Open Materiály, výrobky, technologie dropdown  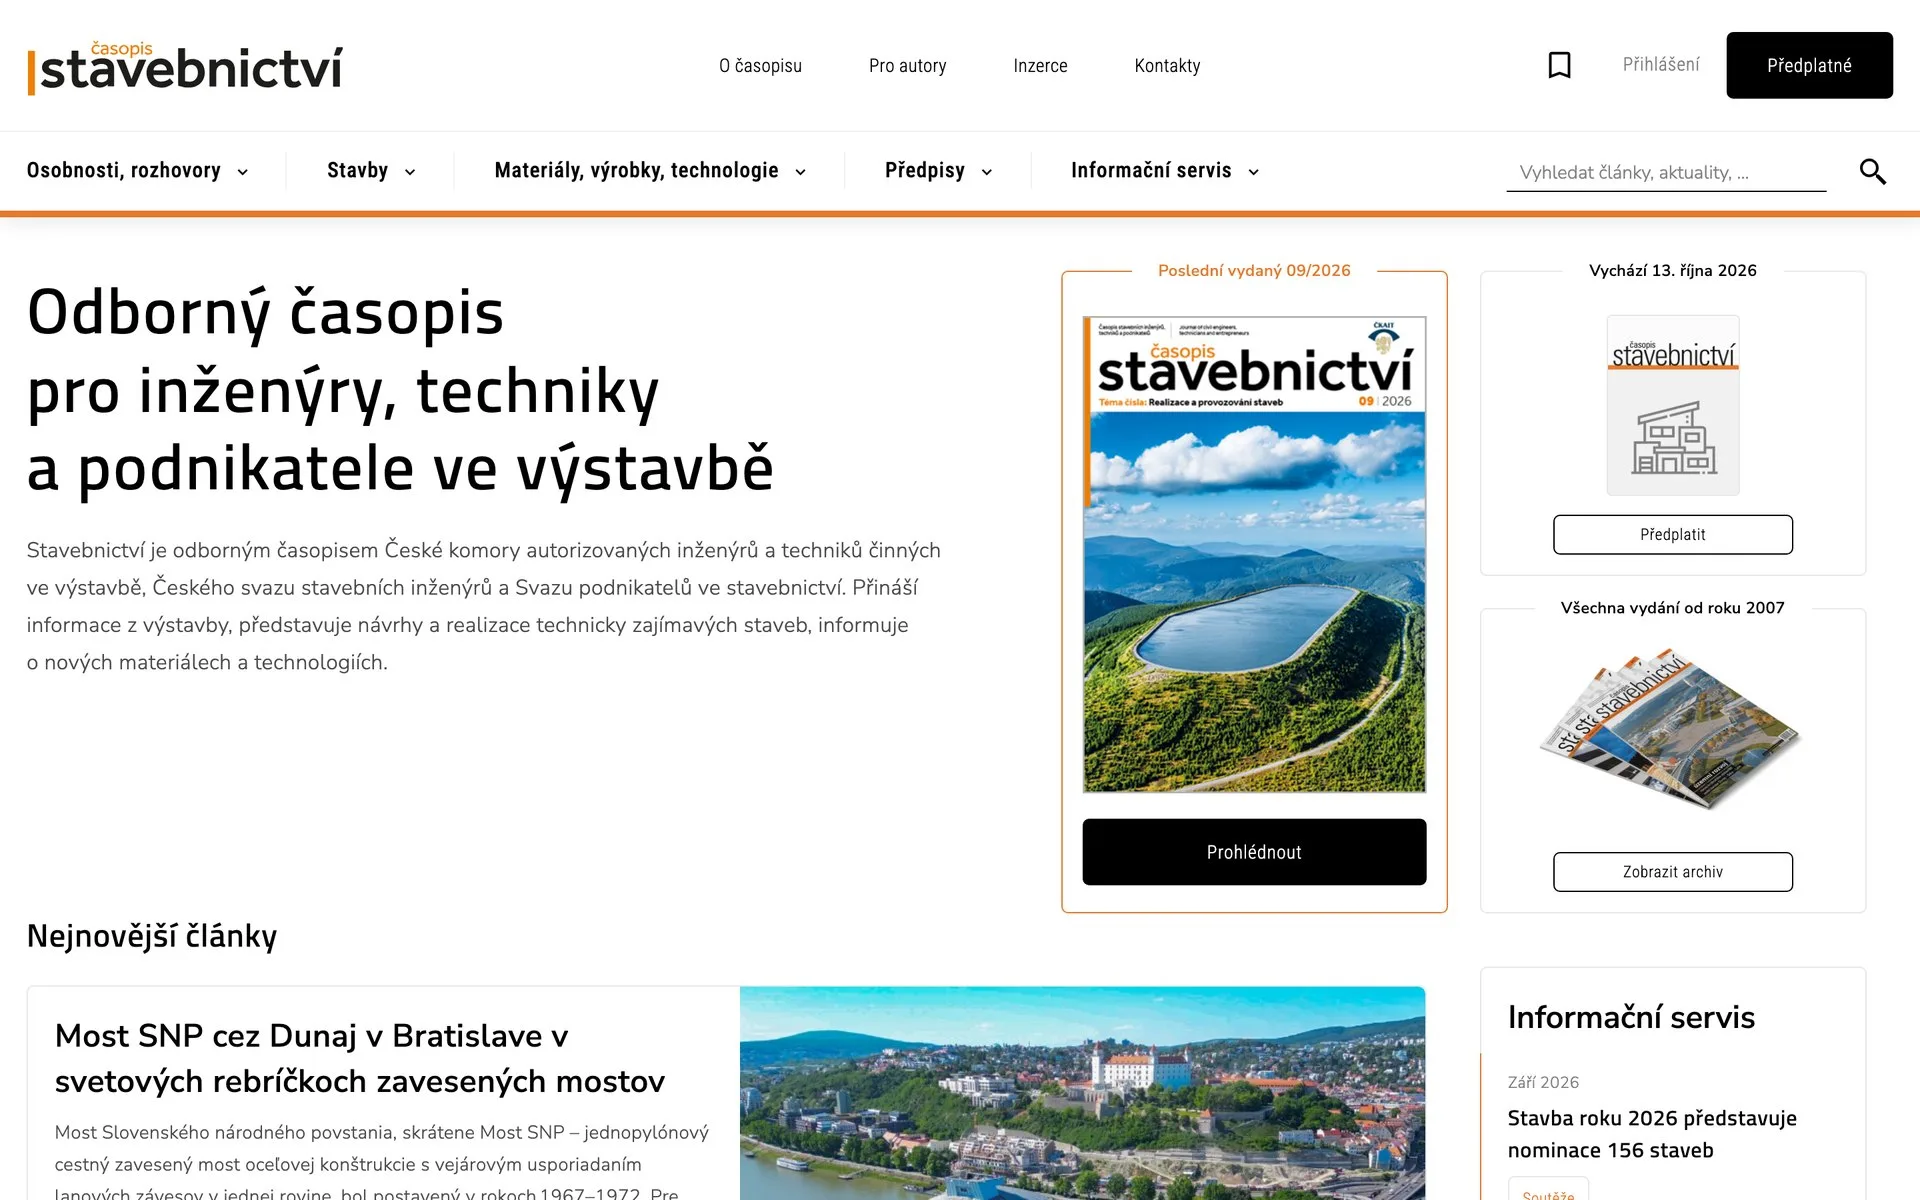pos(650,171)
